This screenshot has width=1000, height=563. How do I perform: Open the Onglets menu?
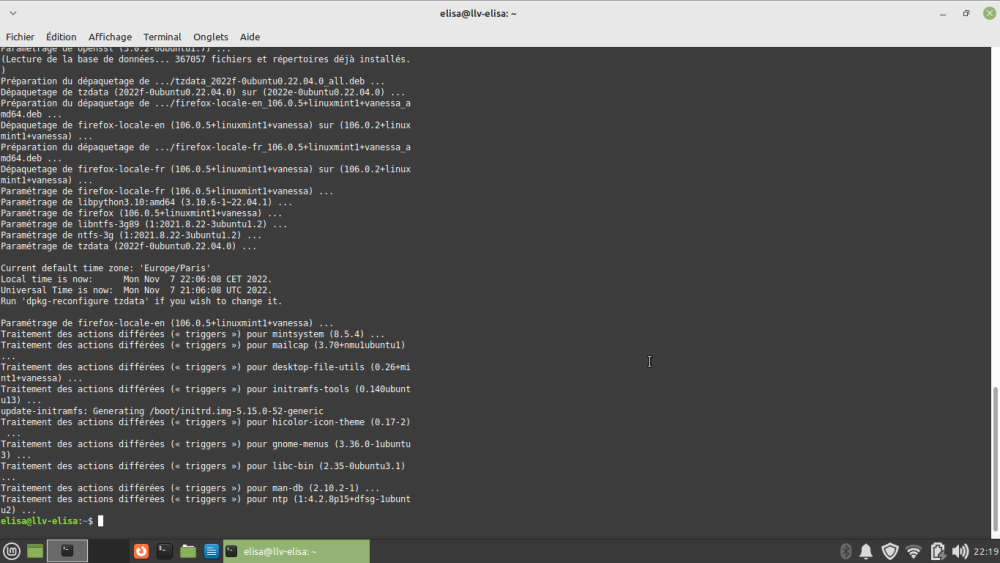click(210, 37)
